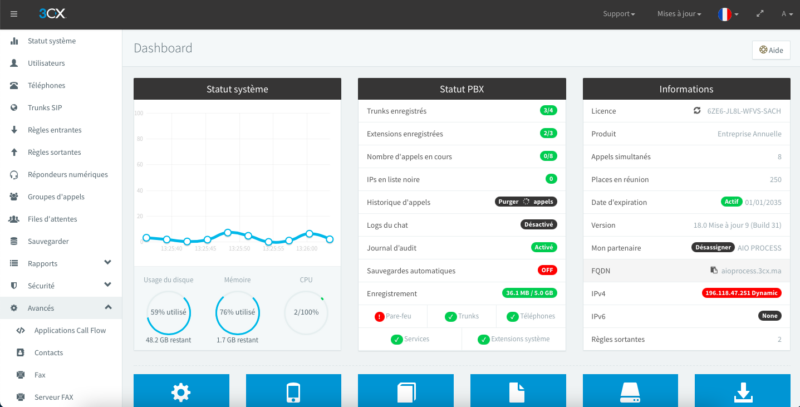This screenshot has height=407, width=800.
Task: Click the download arrow tile
Action: 743,391
